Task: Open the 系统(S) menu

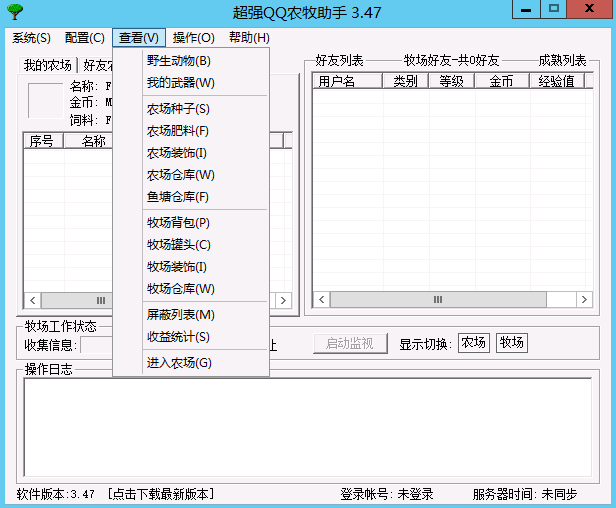Action: tap(31, 38)
